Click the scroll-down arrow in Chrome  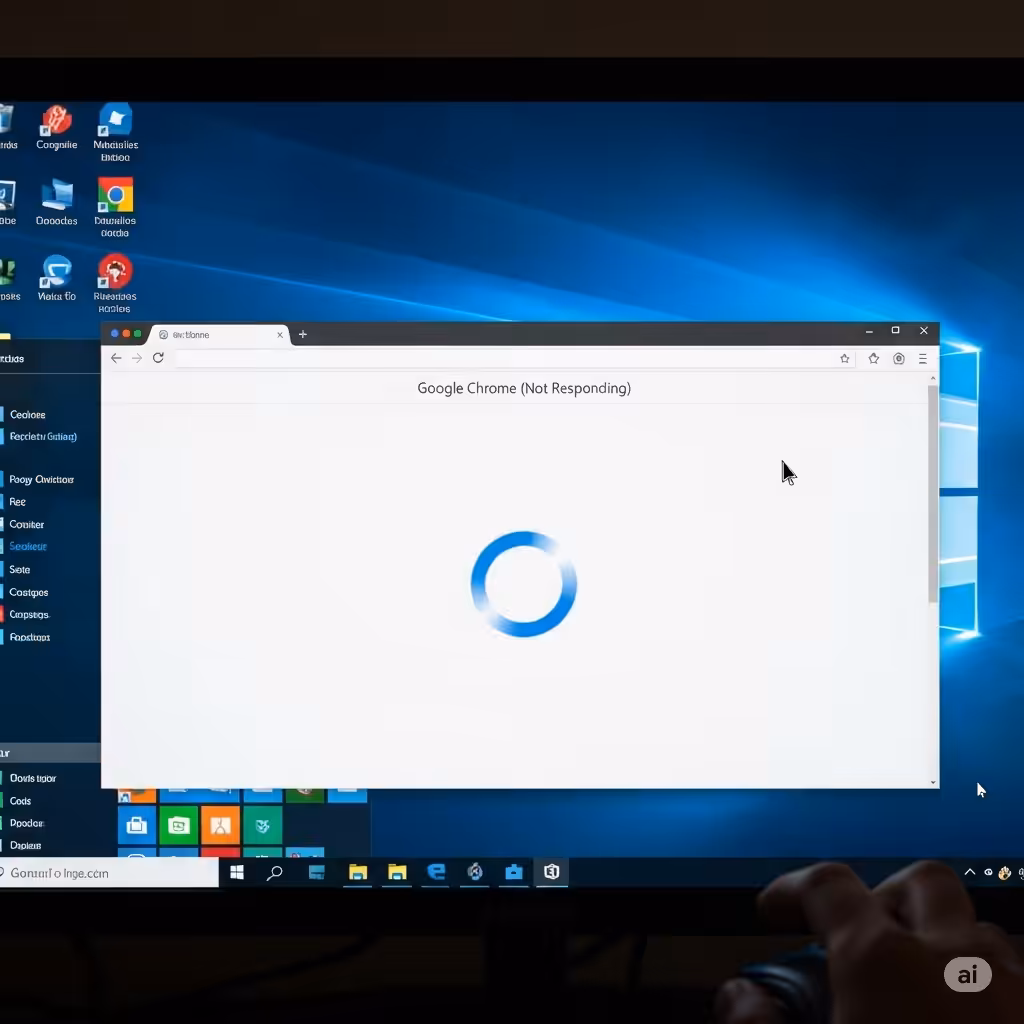[933, 782]
